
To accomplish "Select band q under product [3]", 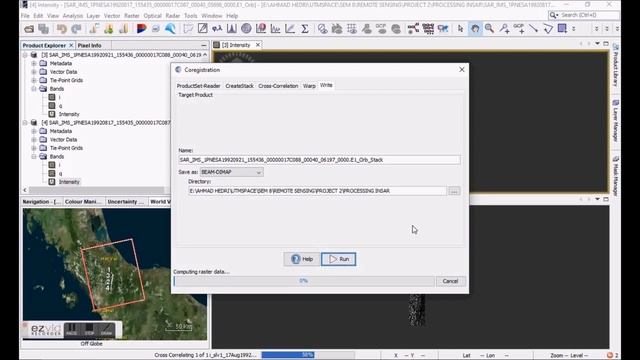I will [60, 106].
